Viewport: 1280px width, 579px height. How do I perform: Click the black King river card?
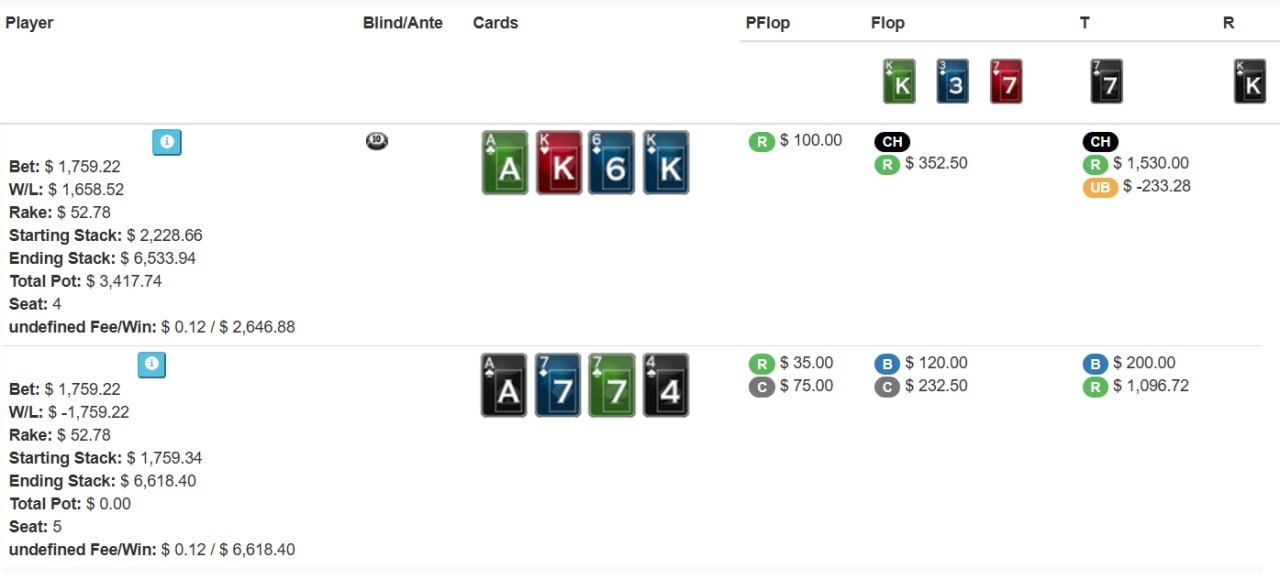click(1250, 82)
